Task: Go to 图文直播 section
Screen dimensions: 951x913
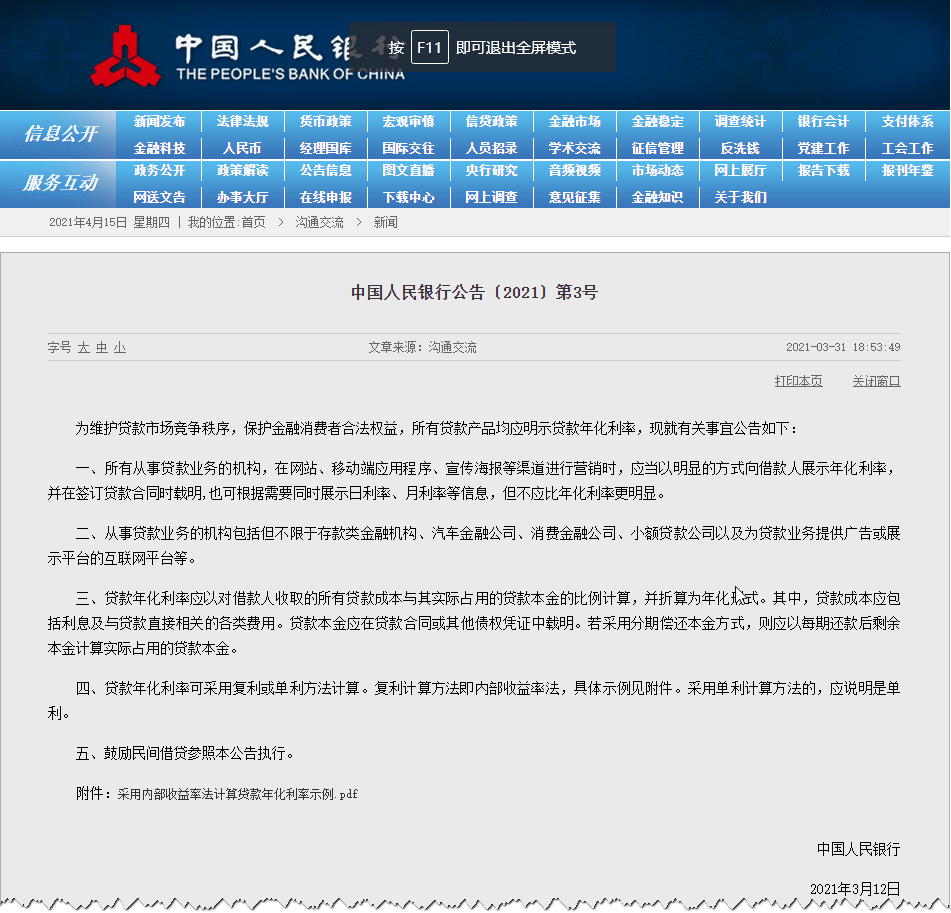Action: pos(409,170)
